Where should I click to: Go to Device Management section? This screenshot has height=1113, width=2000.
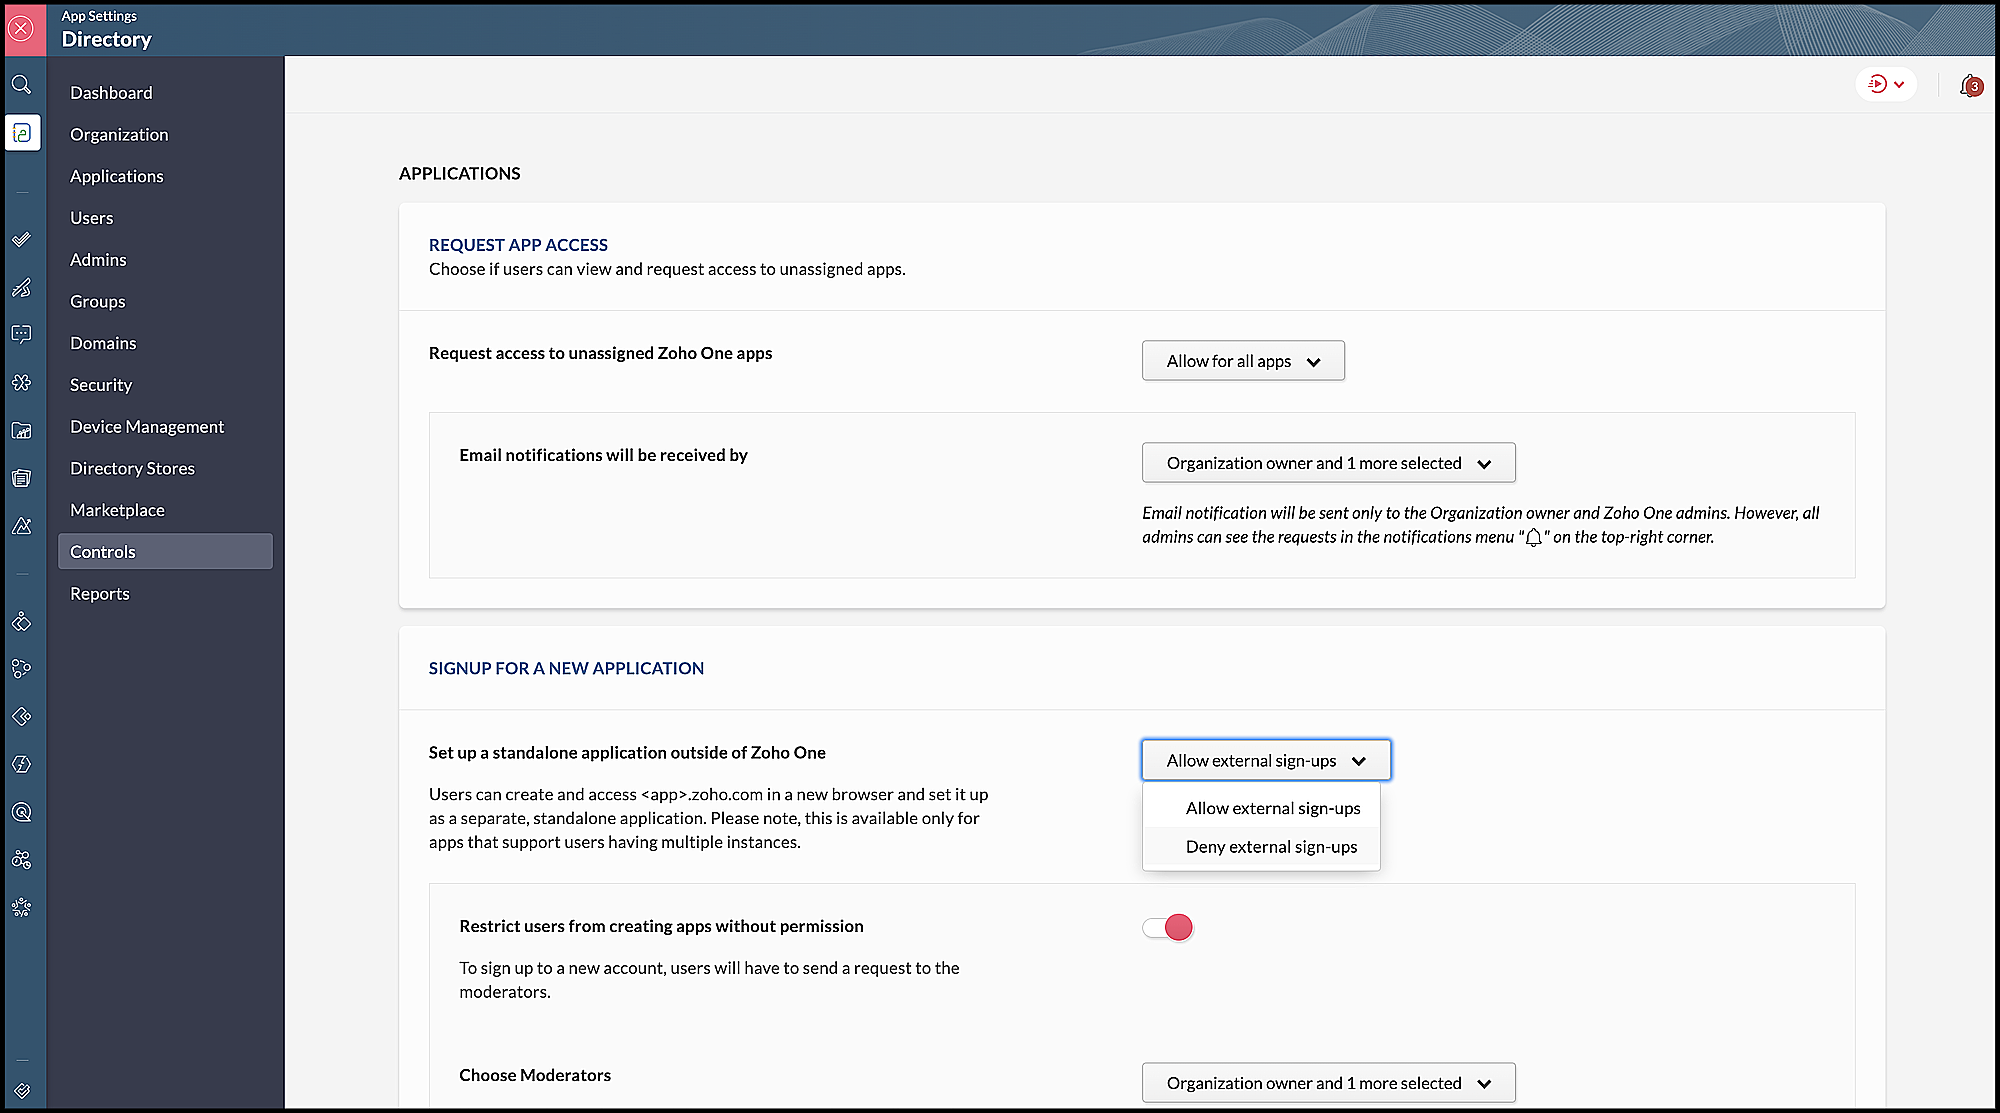coord(147,427)
